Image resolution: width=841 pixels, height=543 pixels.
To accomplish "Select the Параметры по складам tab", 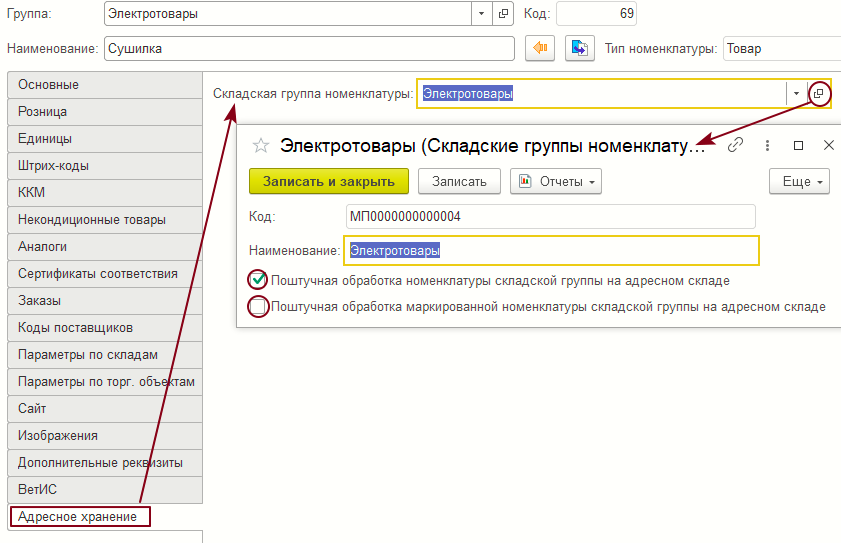I will [104, 355].
